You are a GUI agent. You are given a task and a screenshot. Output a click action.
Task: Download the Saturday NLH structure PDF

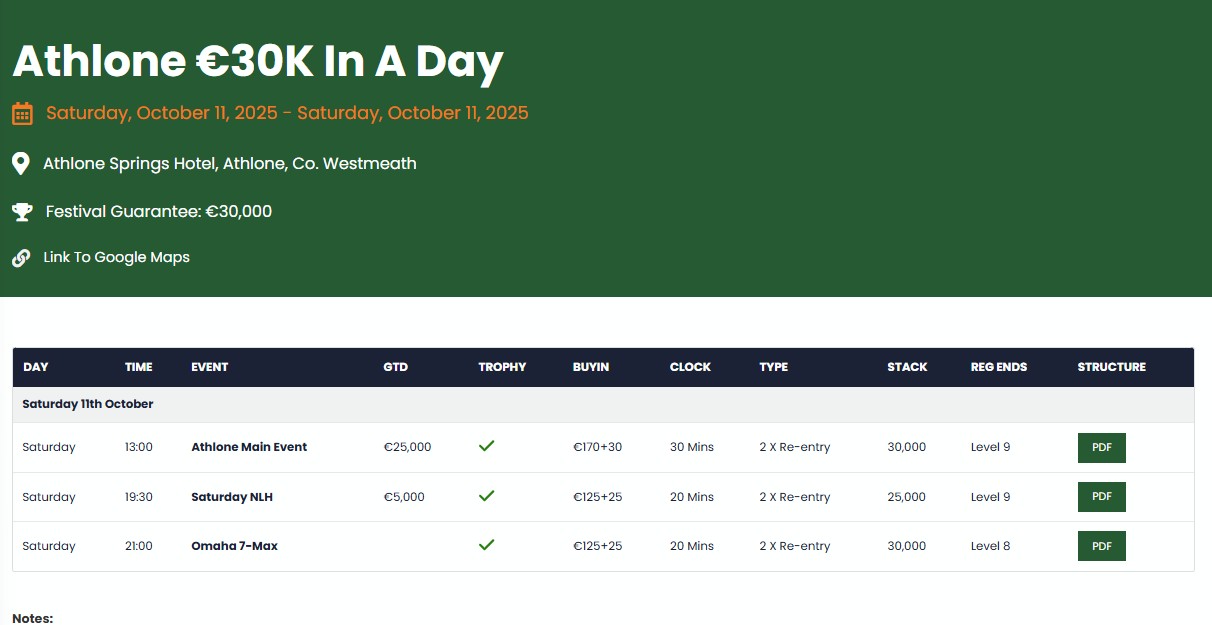[x=1101, y=497]
